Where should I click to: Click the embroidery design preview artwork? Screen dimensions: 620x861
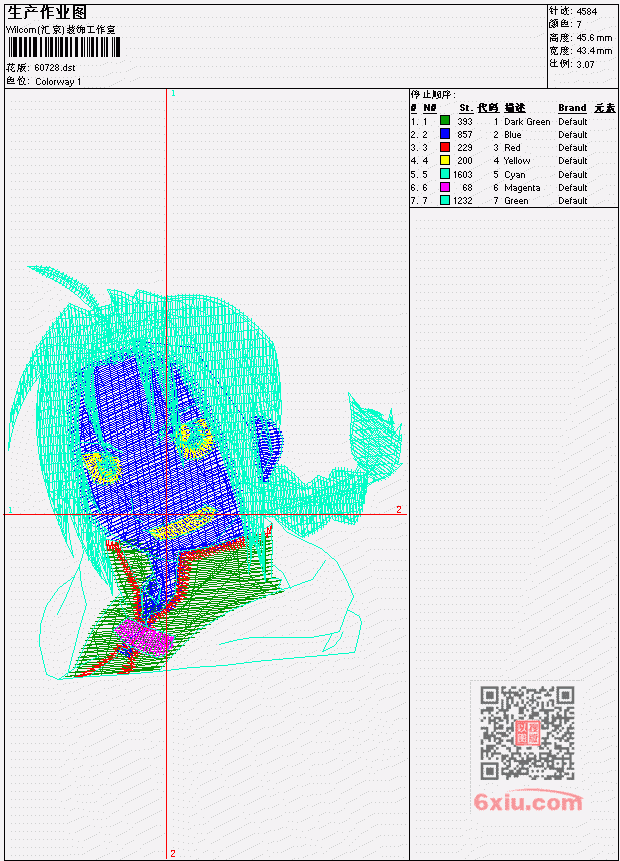coord(205,473)
